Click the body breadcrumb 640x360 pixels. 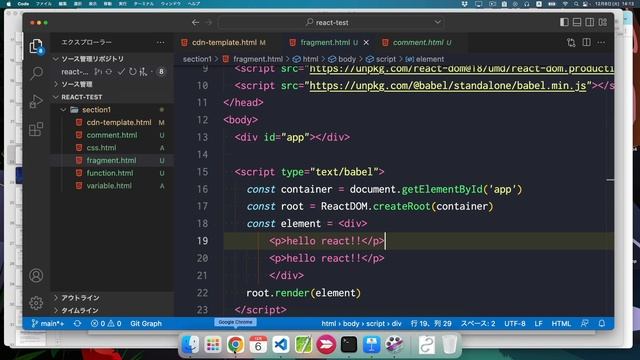tap(342, 59)
